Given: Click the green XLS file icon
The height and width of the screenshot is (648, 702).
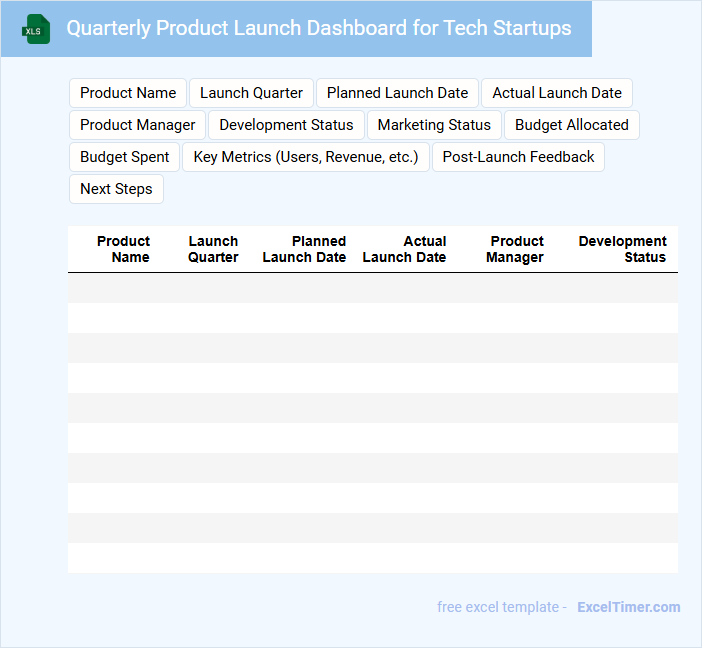Looking at the screenshot, I should tap(37, 29).
